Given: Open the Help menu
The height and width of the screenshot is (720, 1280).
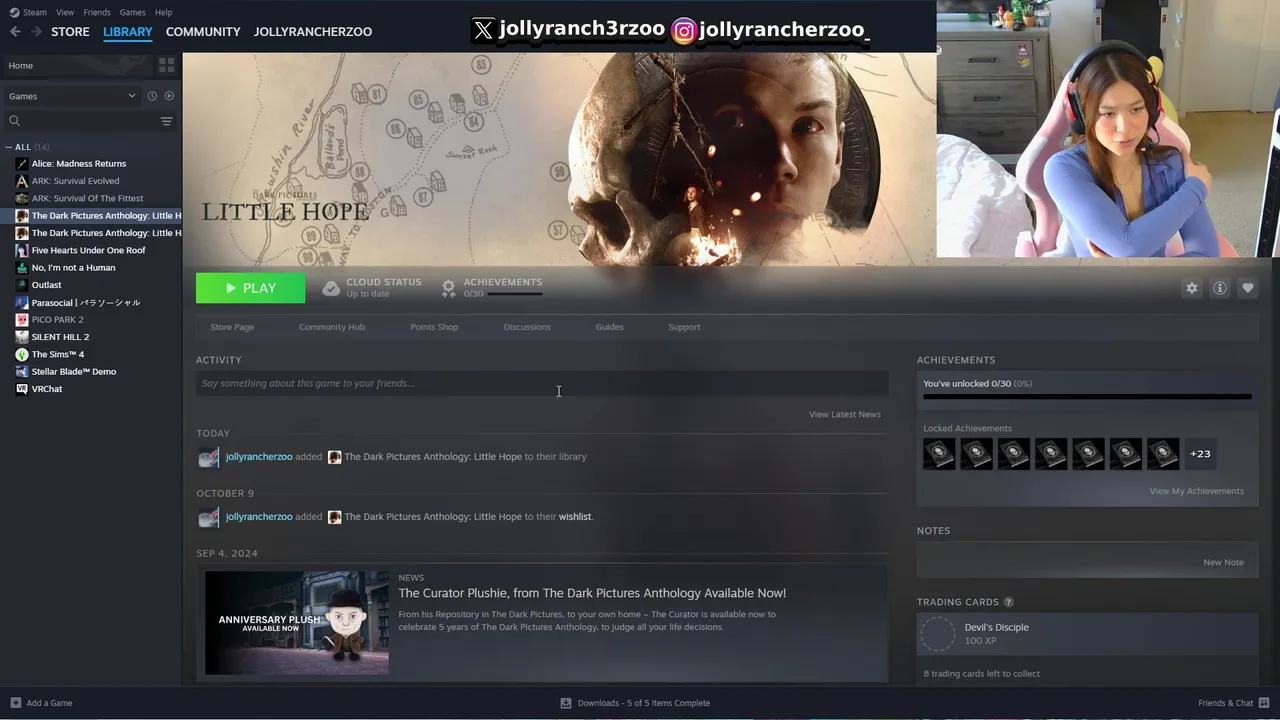Looking at the screenshot, I should pos(163,12).
